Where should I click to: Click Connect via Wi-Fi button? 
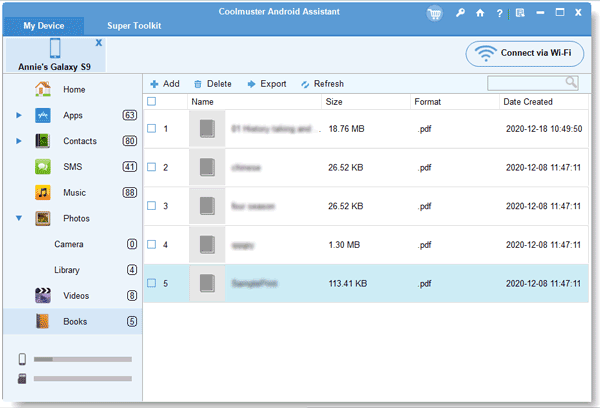(525, 54)
